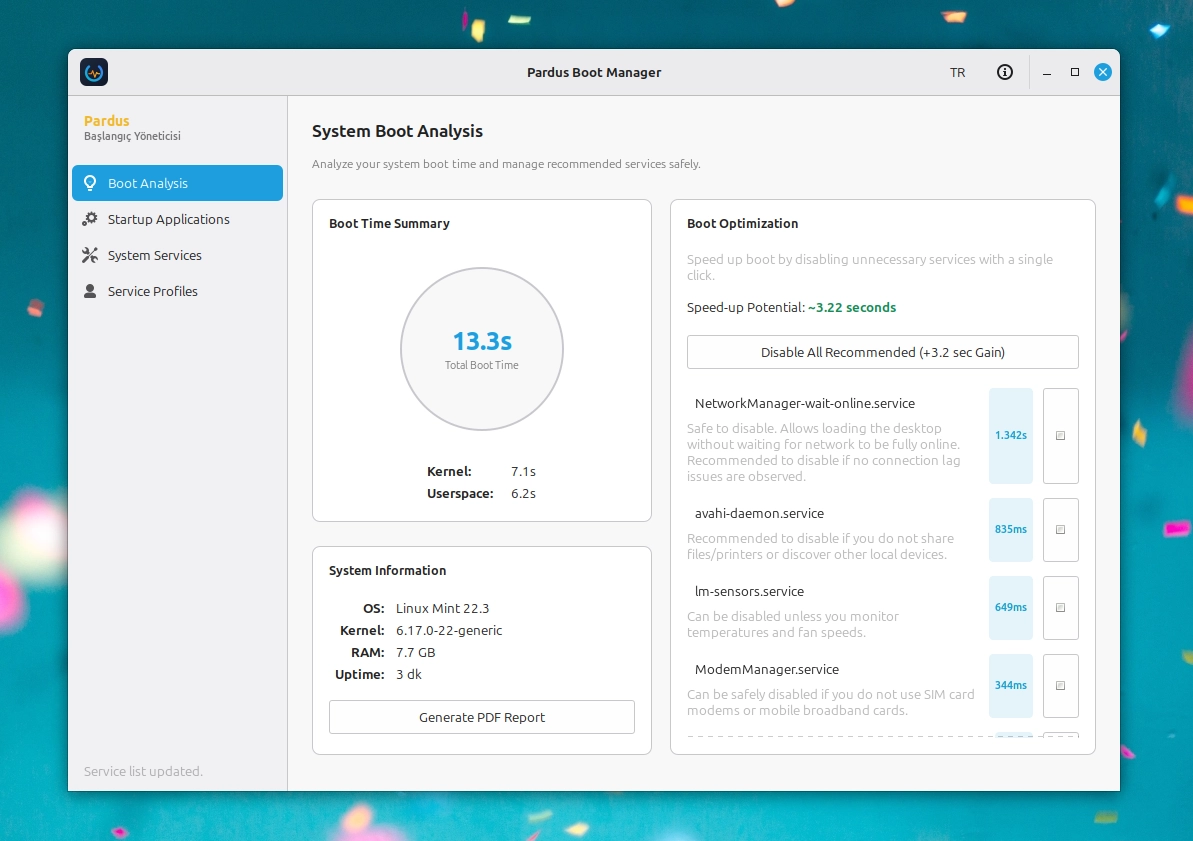Click the lightbulb icon beside Boot Analysis
Image resolution: width=1193 pixels, height=841 pixels.
[x=90, y=183]
